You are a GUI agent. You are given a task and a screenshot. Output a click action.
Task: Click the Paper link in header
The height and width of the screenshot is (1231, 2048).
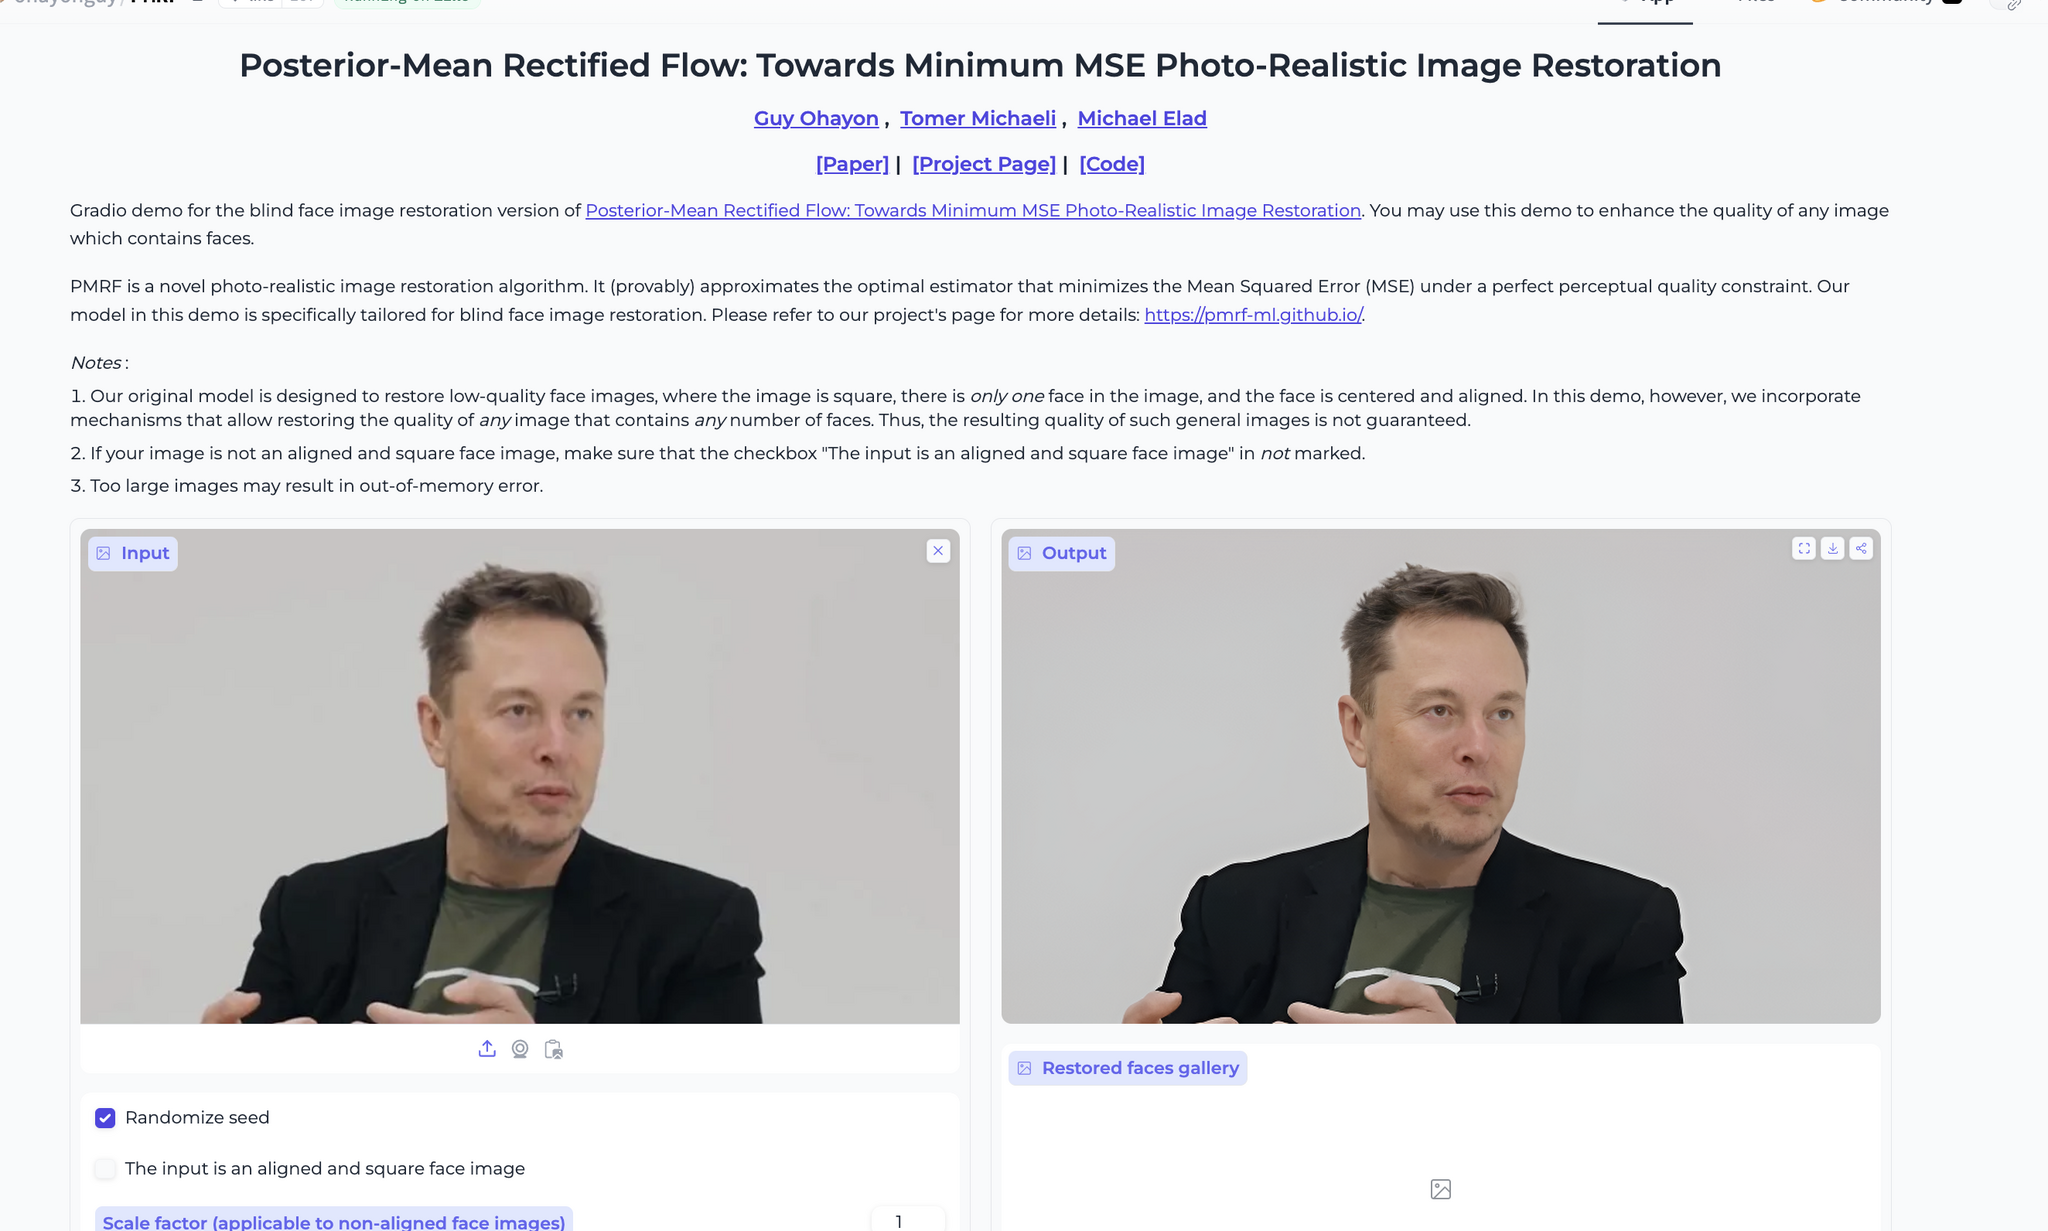(851, 164)
